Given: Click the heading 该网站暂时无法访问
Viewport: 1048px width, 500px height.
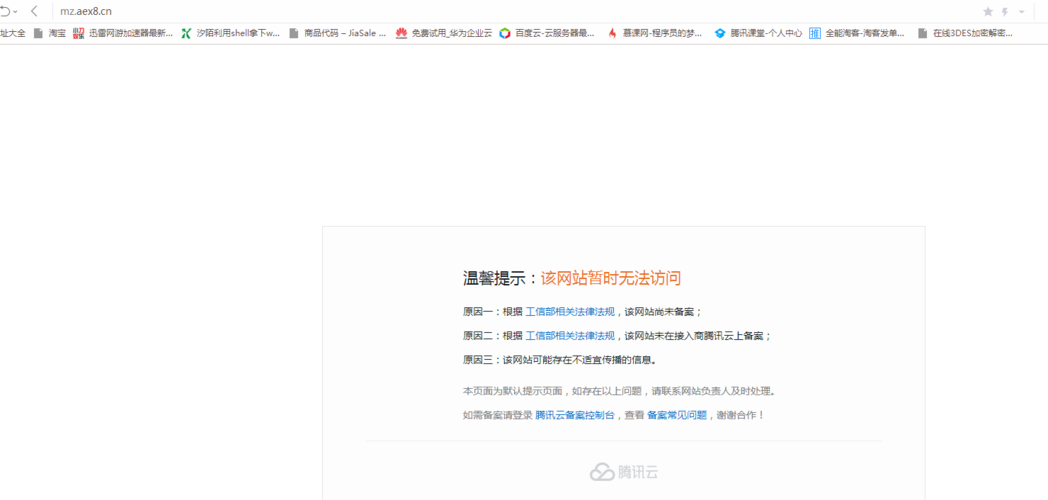Looking at the screenshot, I should (x=611, y=278).
